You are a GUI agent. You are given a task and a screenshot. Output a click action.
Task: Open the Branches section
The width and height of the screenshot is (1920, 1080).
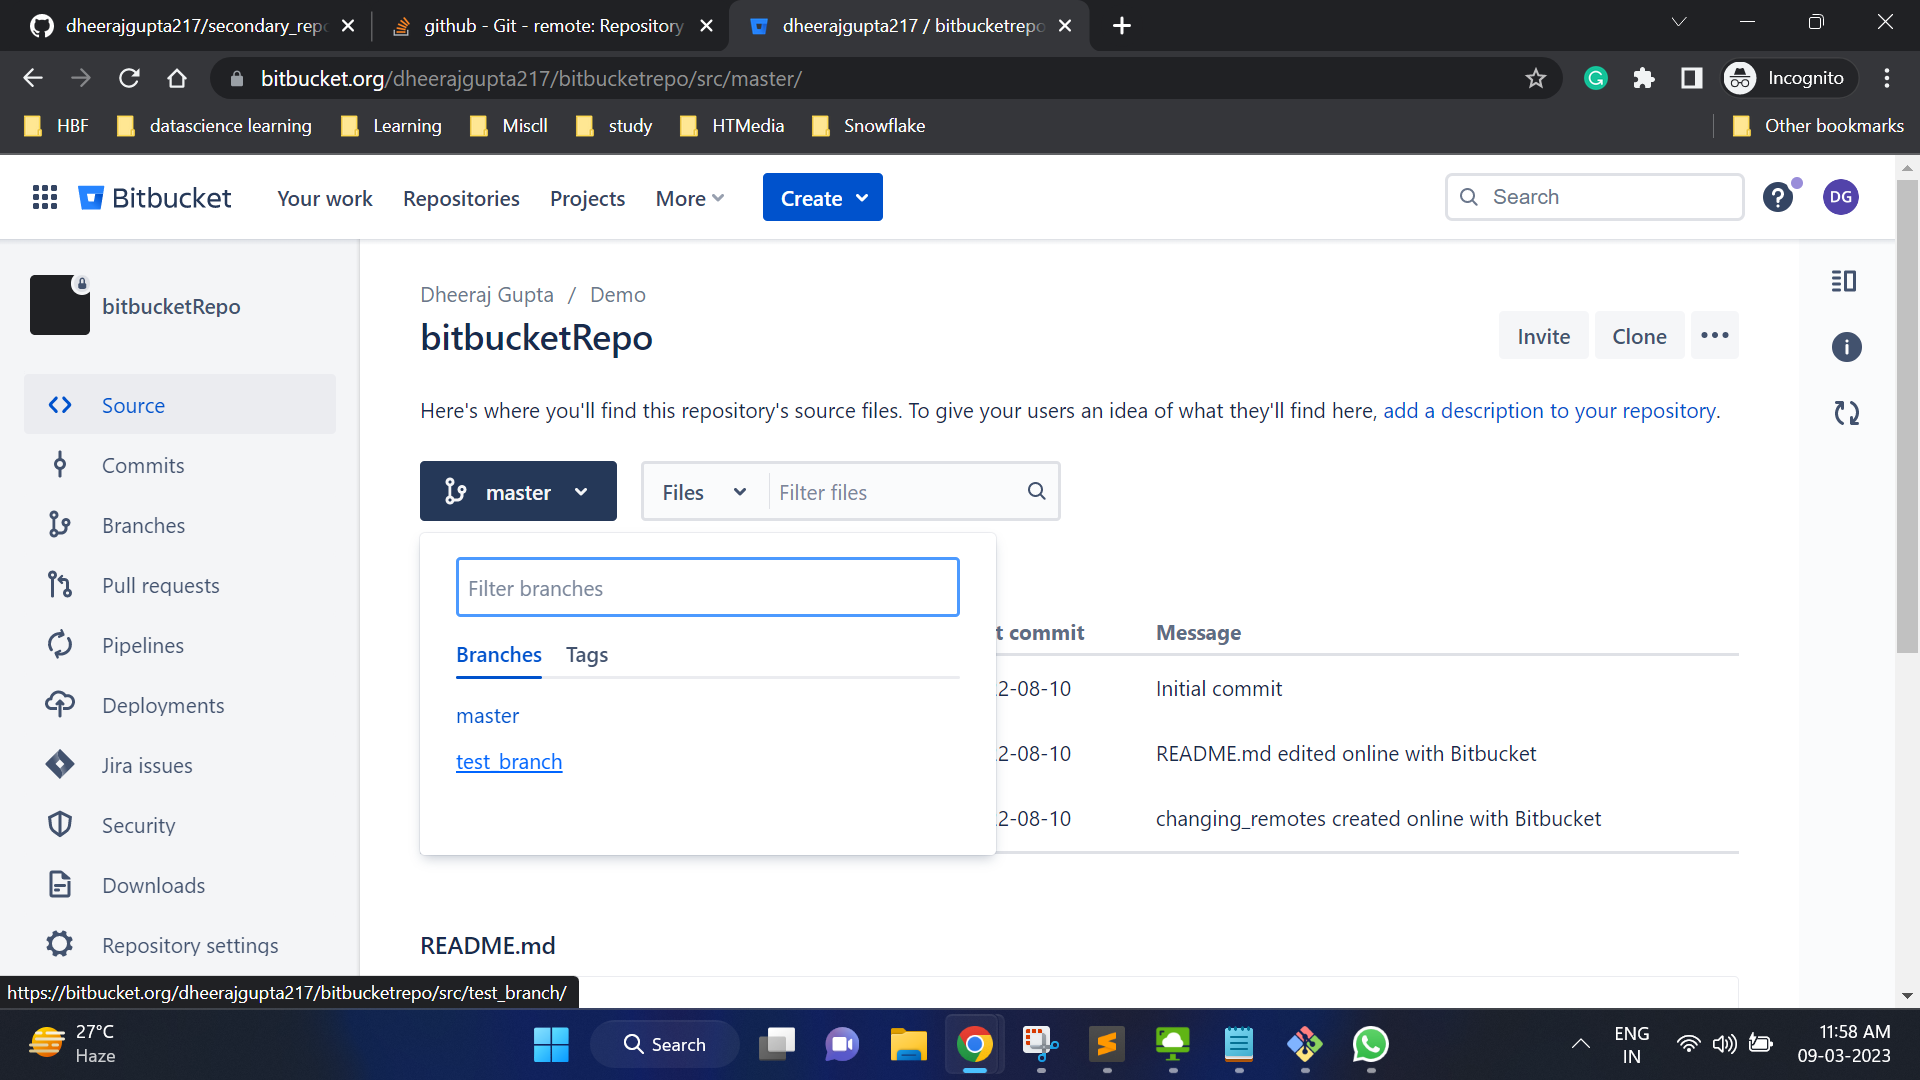coord(143,525)
